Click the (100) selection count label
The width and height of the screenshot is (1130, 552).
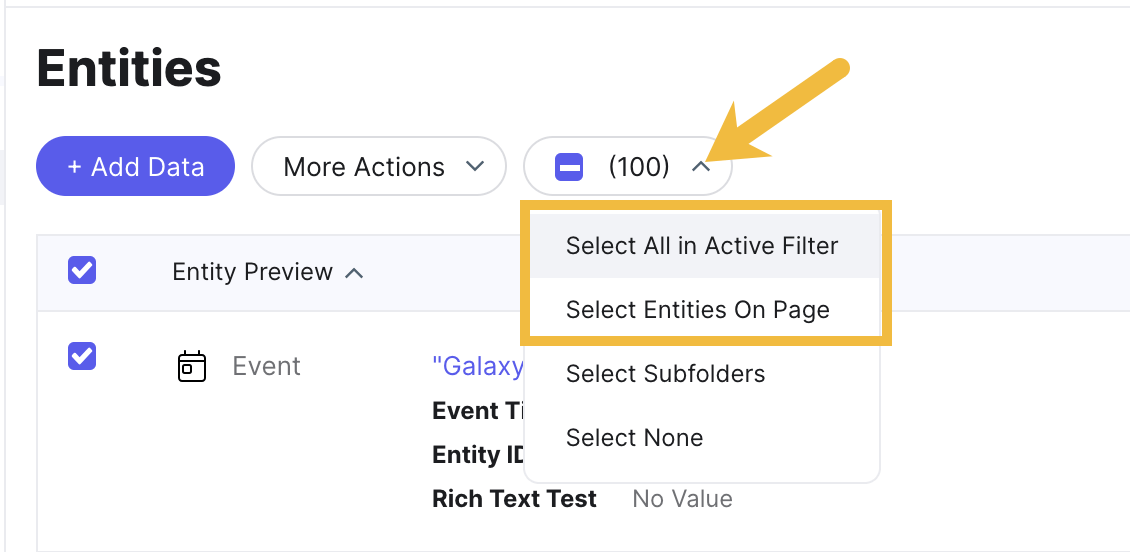639,167
